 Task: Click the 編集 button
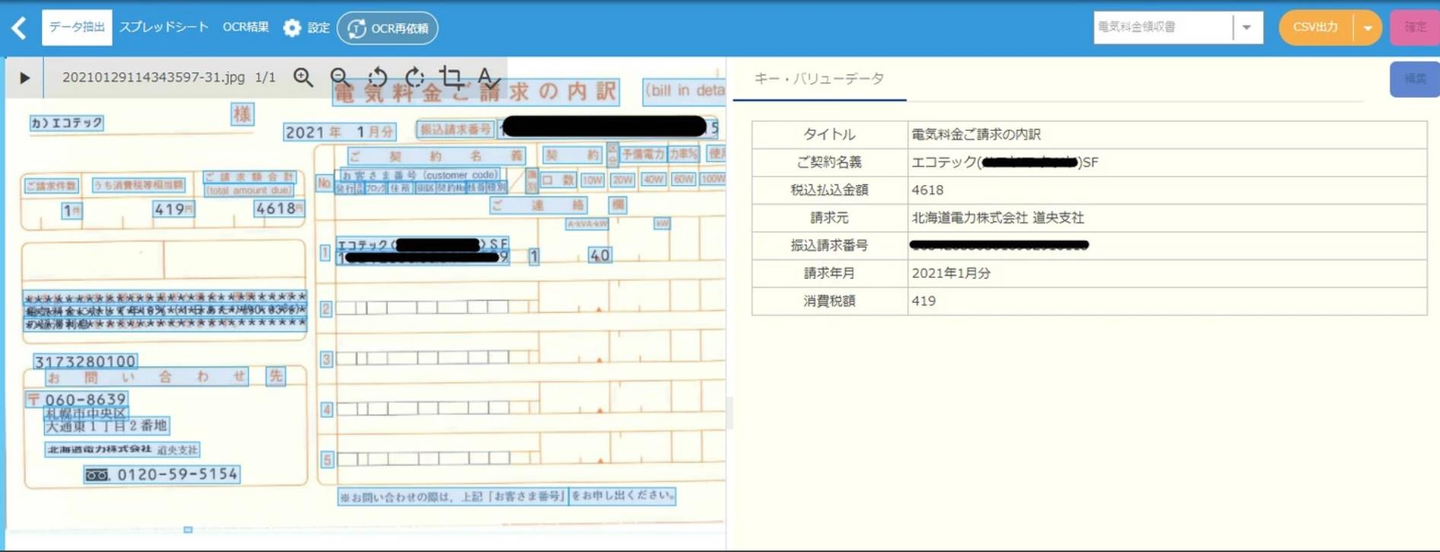[x=1415, y=79]
